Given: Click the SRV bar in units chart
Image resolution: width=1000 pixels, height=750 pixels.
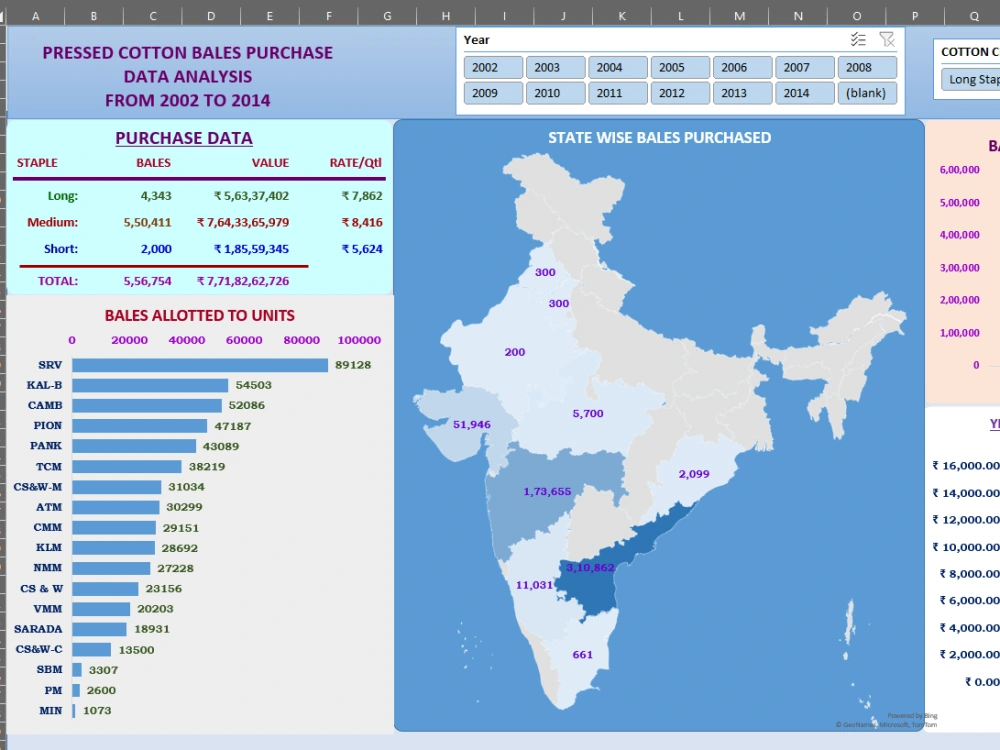Looking at the screenshot, I should [x=200, y=365].
